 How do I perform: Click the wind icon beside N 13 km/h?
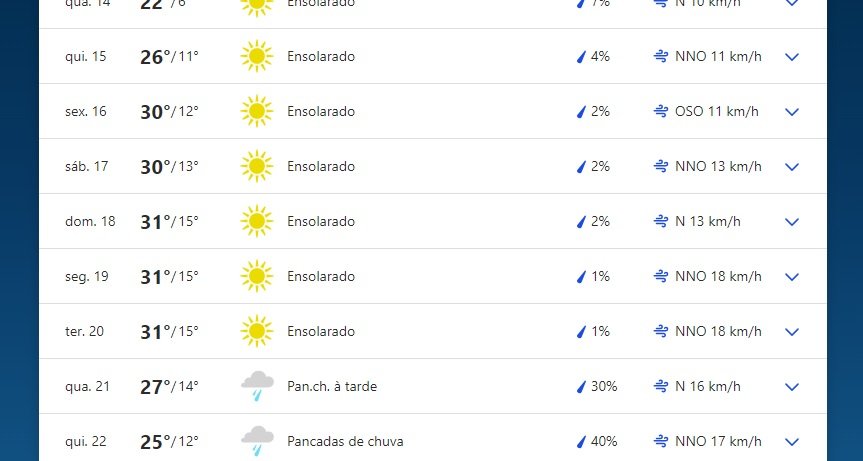coord(660,221)
